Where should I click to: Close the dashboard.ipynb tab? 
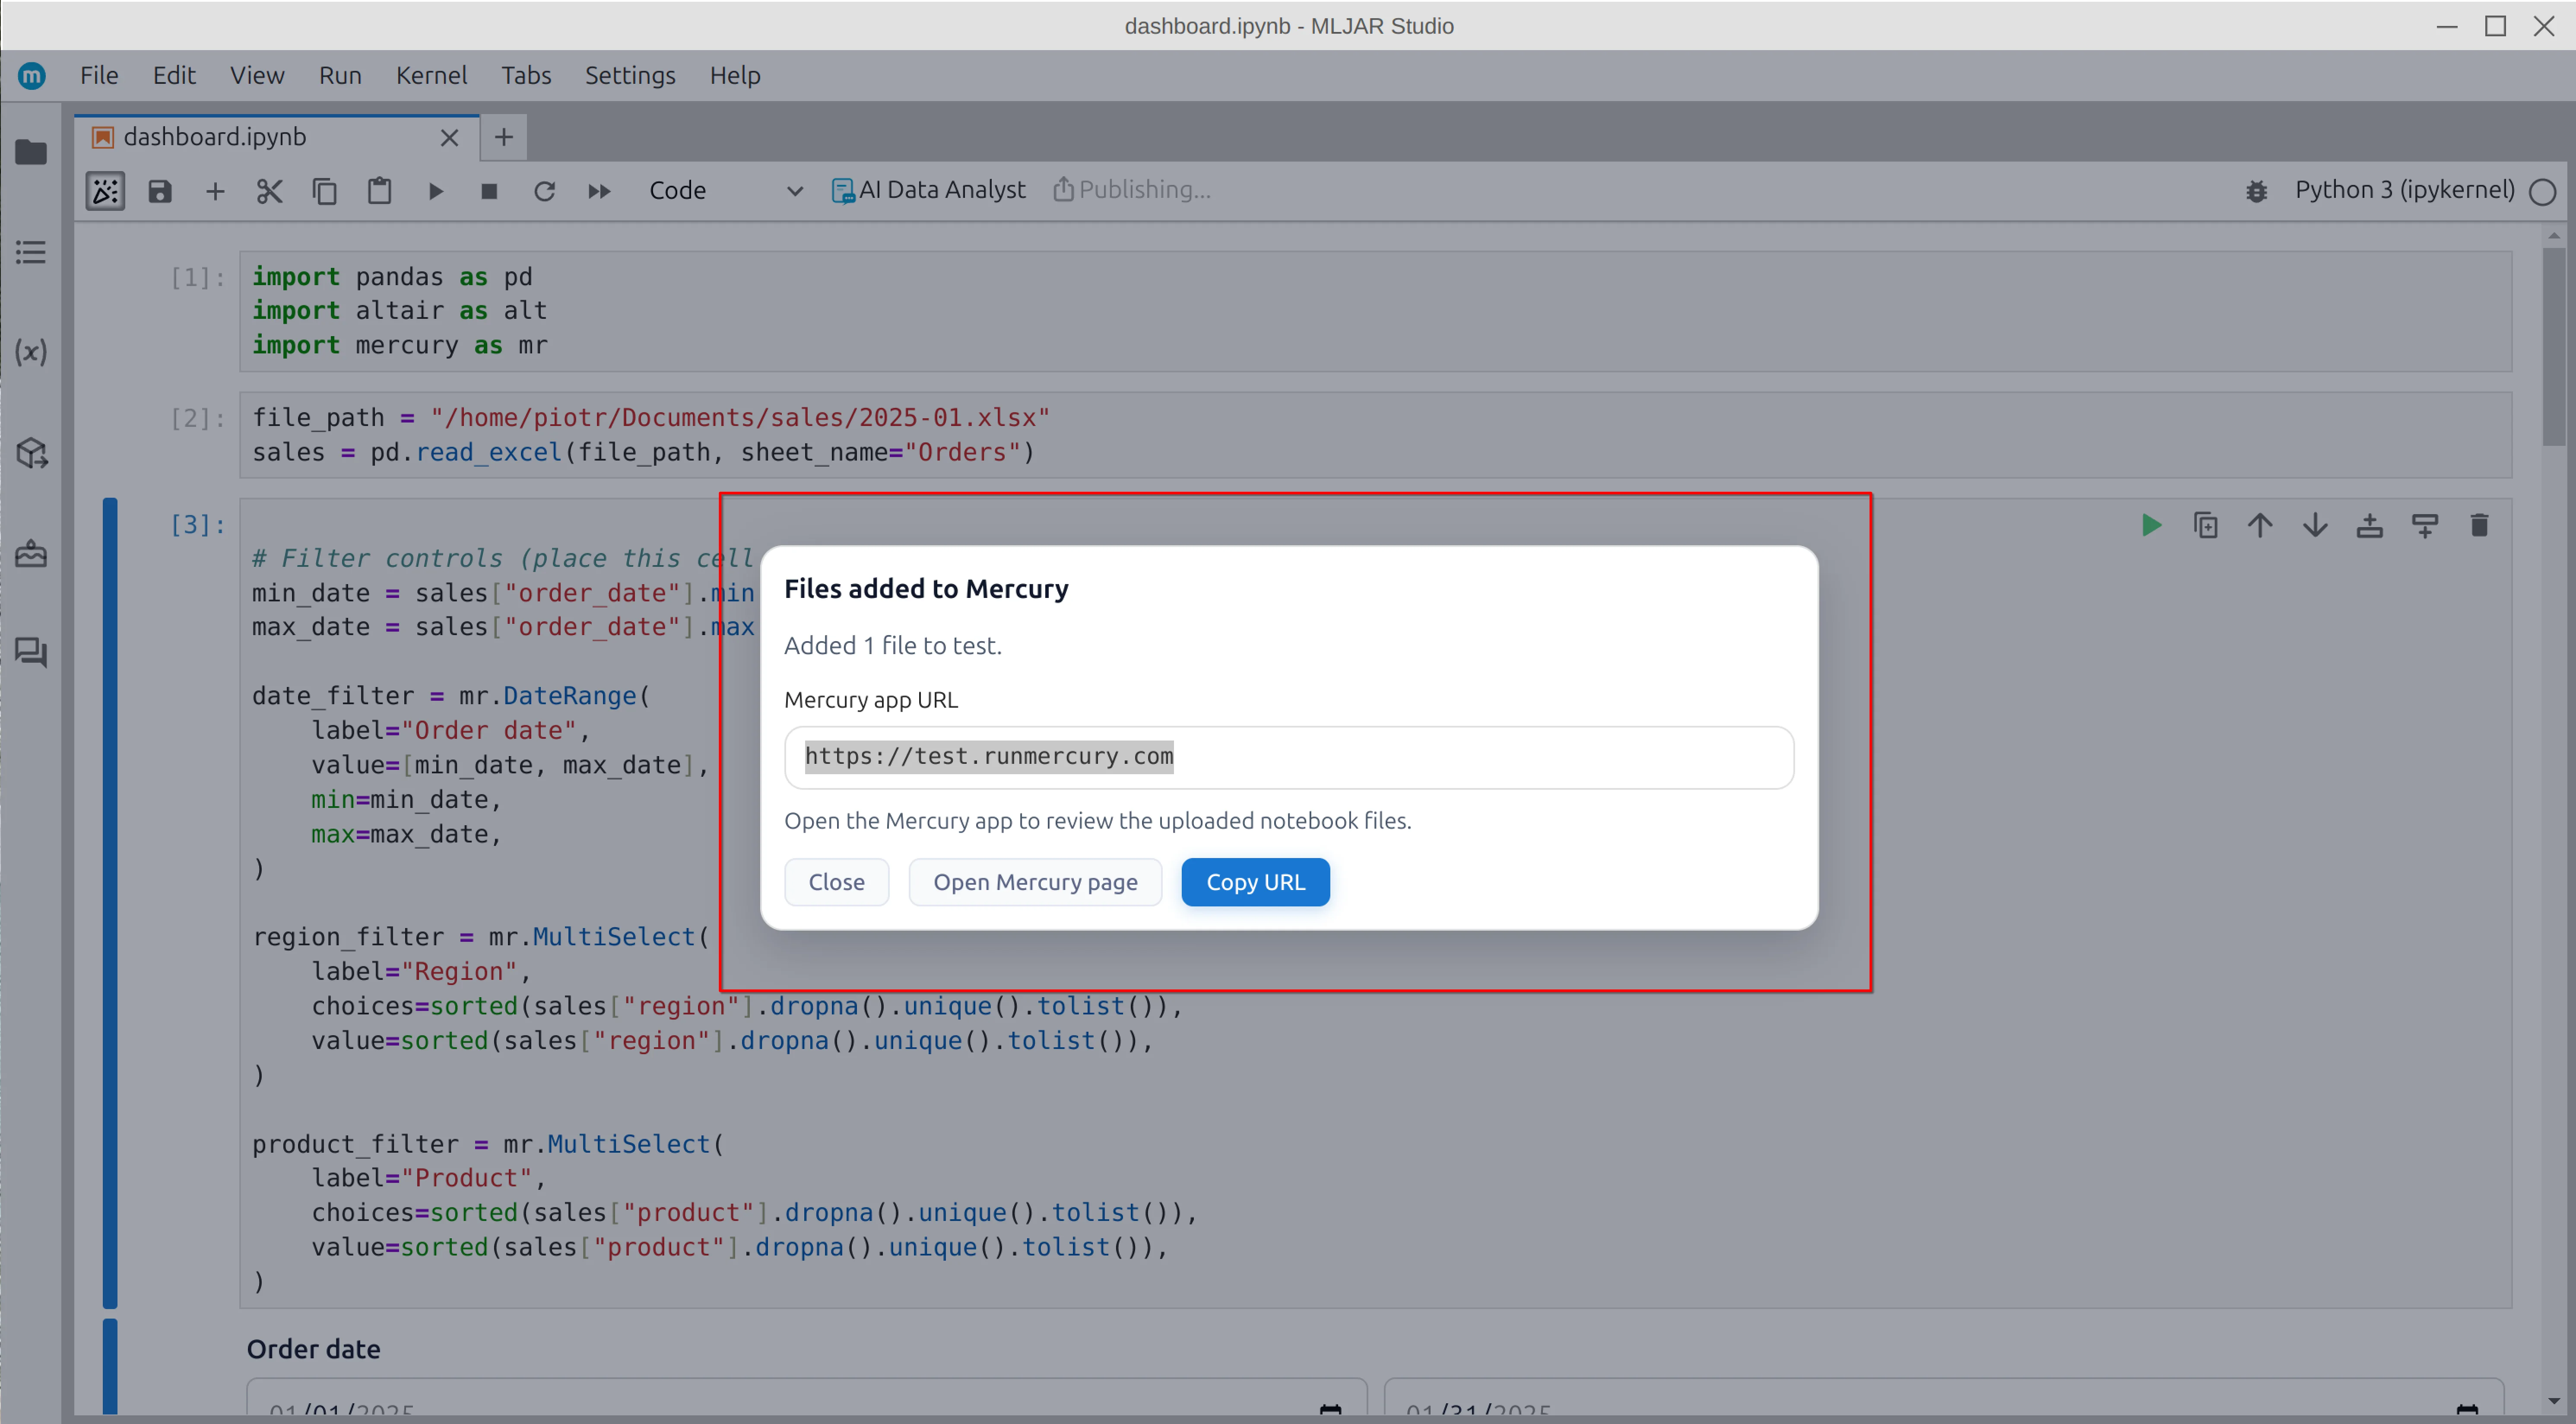pyautogui.click(x=449, y=138)
